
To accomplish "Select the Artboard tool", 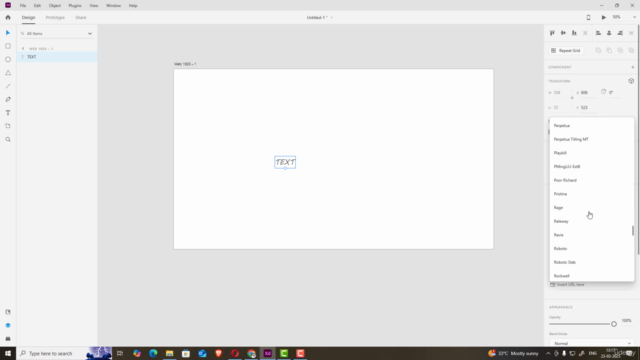I will (x=8, y=126).
